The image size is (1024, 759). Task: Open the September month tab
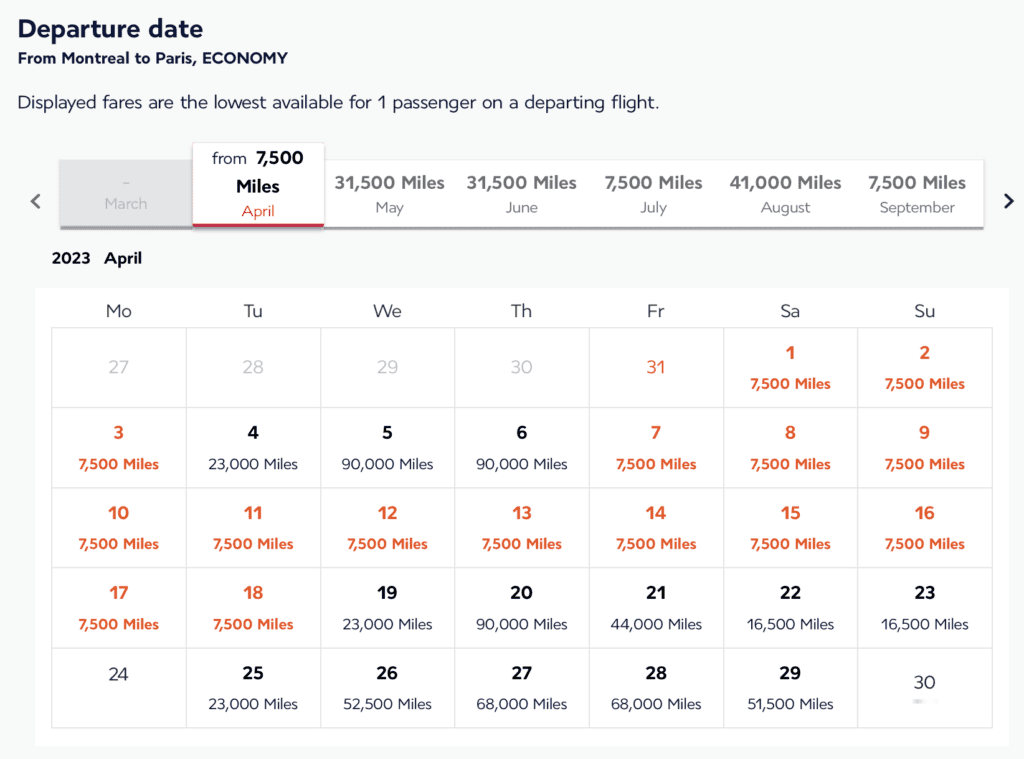tap(917, 194)
